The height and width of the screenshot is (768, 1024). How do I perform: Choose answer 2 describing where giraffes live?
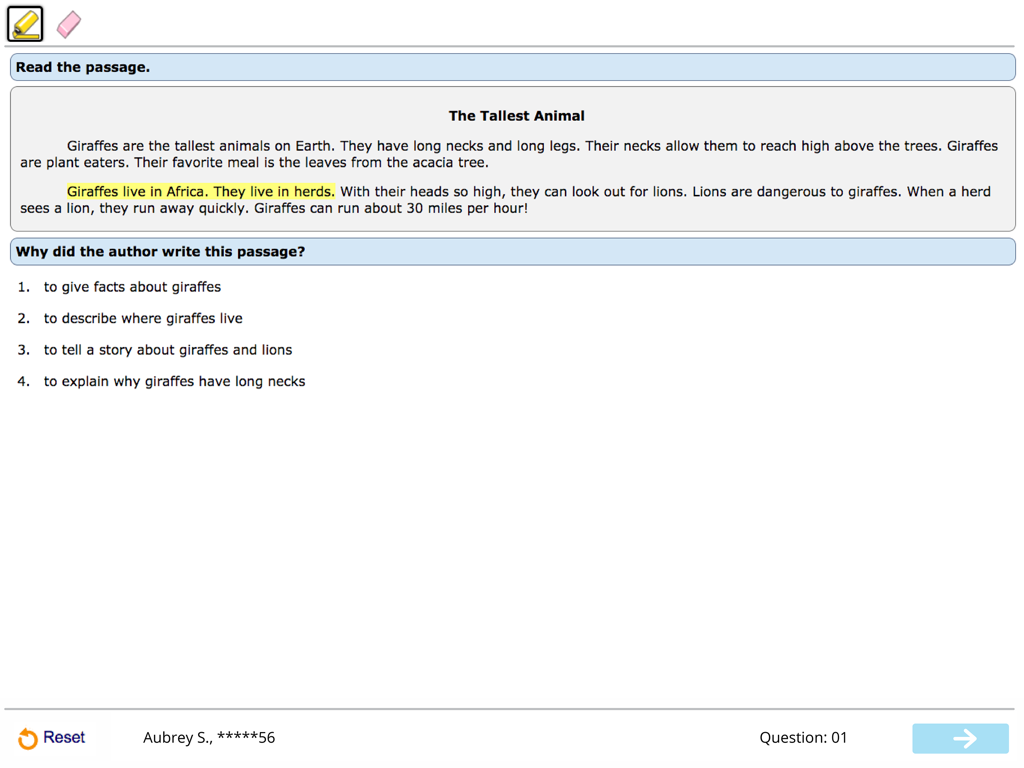click(143, 318)
